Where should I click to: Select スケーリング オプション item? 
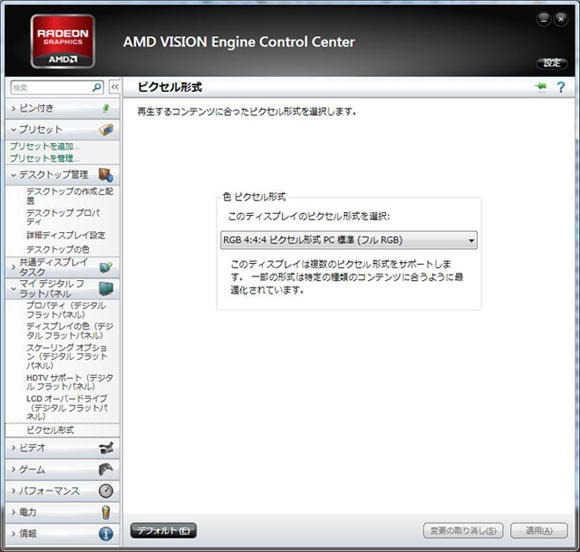67,356
